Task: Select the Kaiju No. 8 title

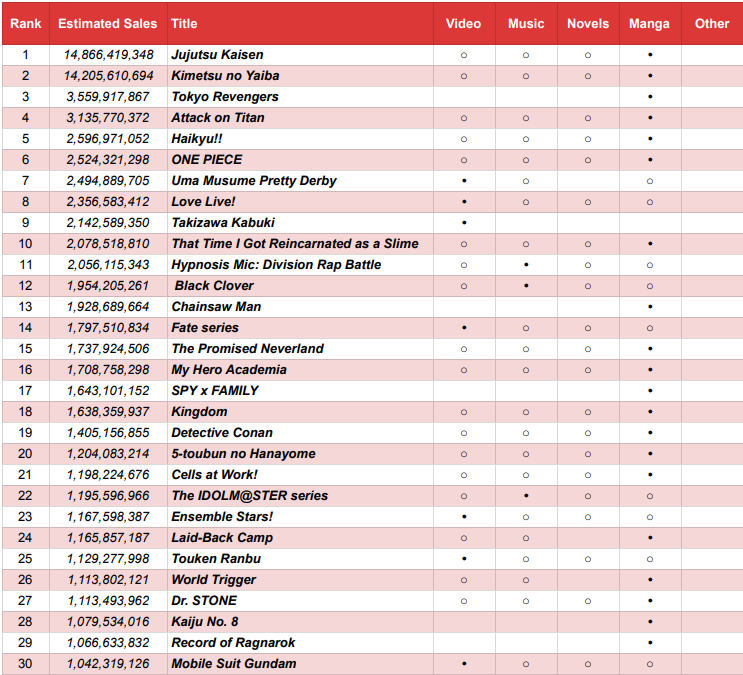Action: tap(205, 621)
